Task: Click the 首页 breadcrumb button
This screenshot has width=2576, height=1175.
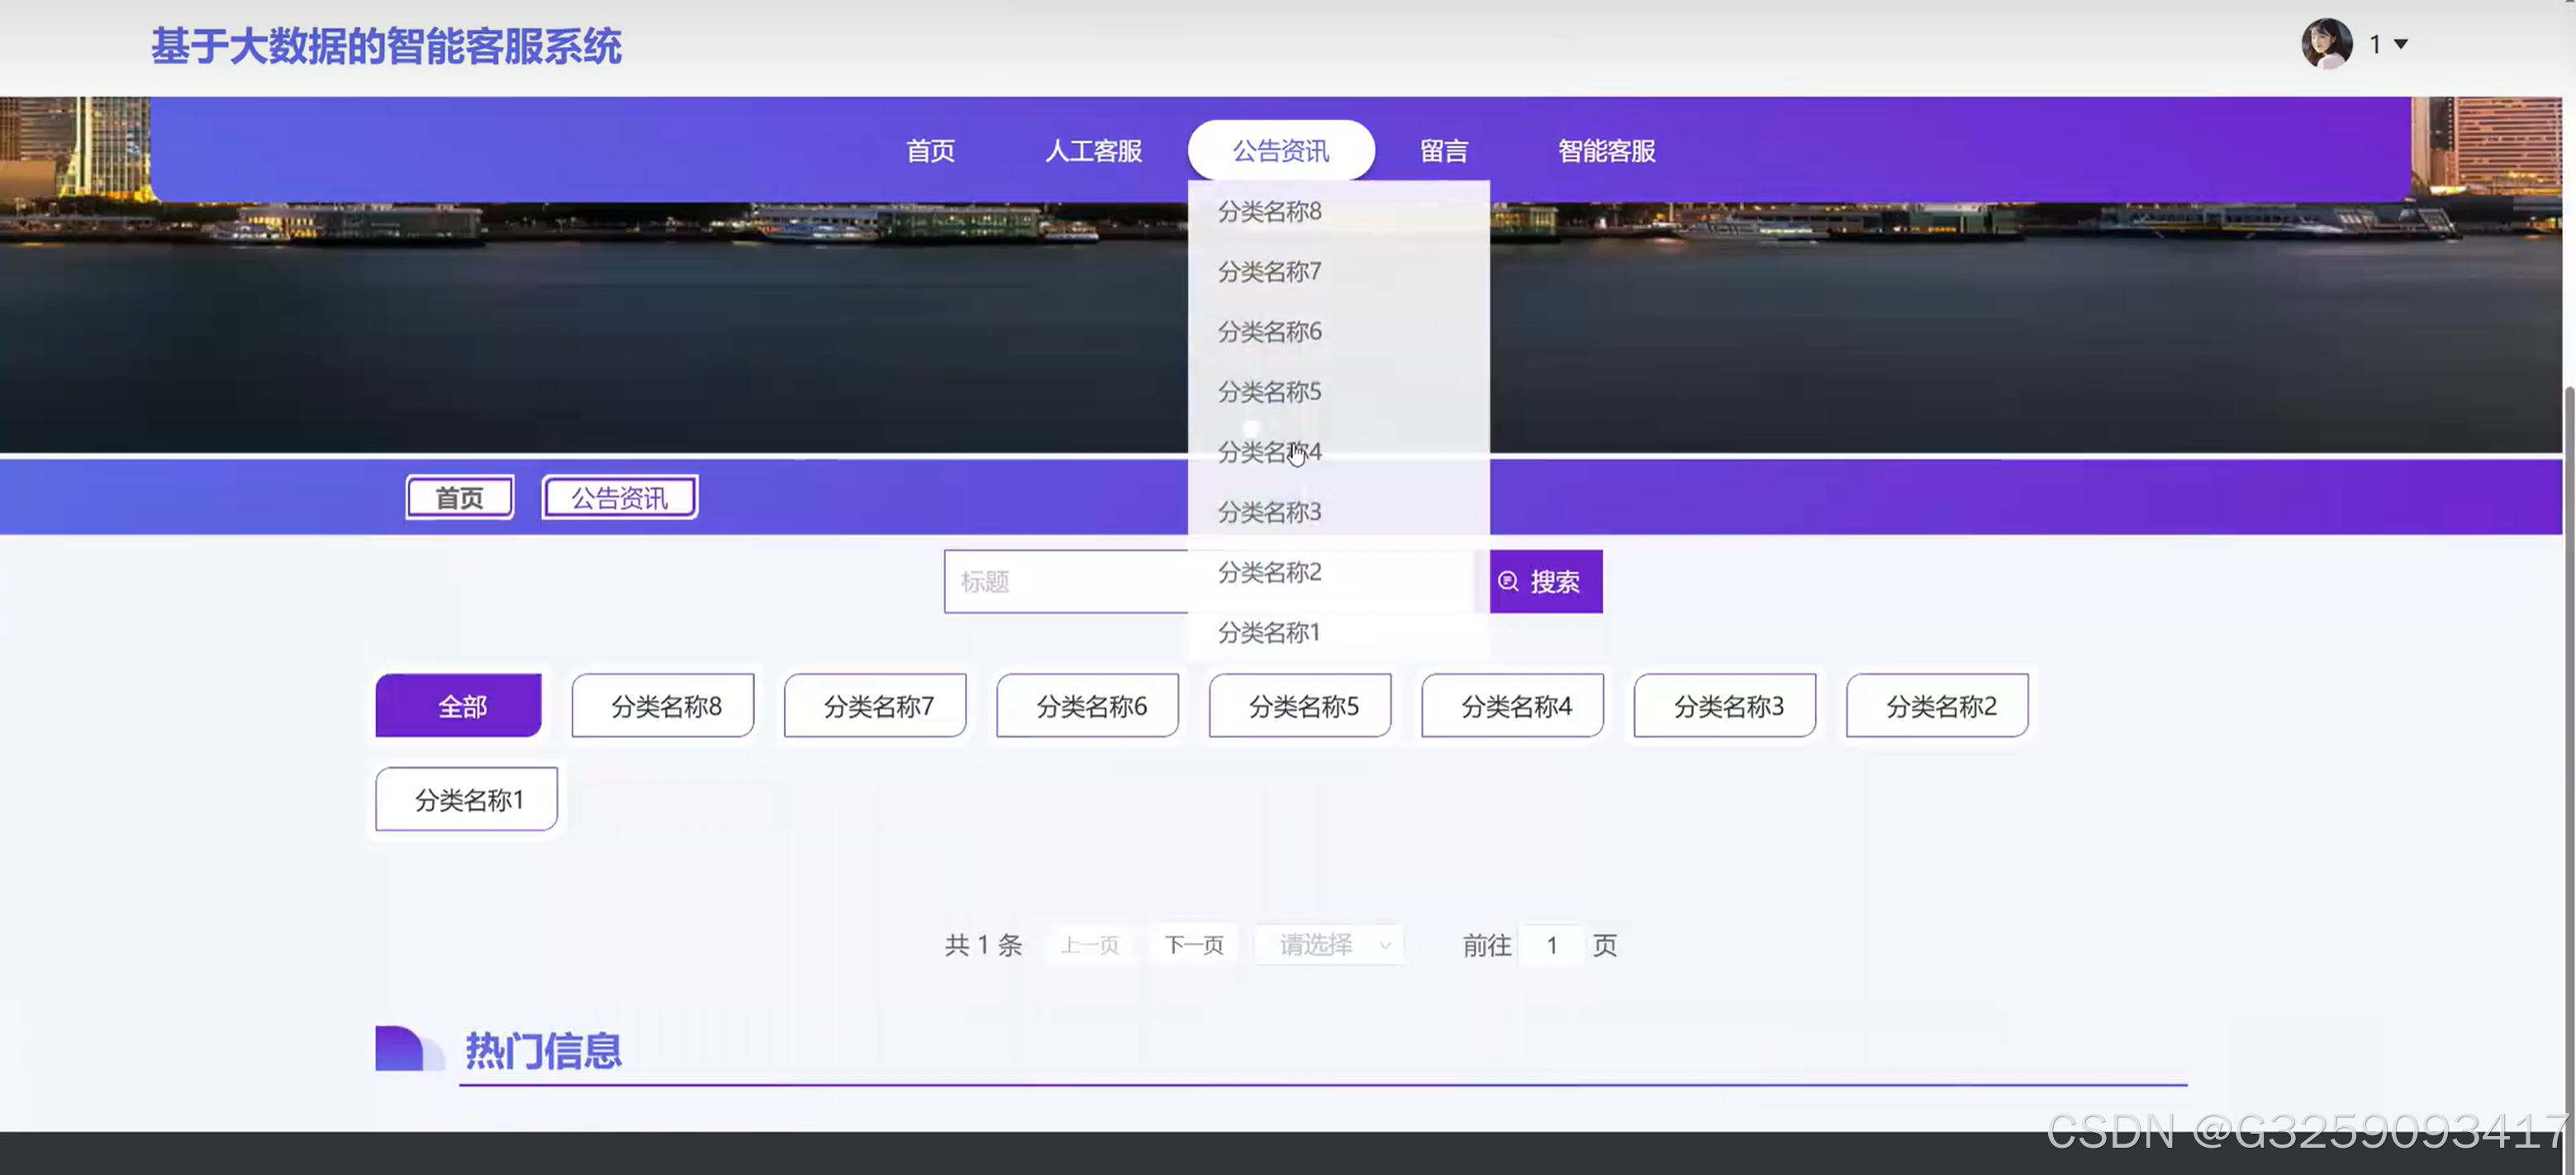Action: (x=459, y=497)
